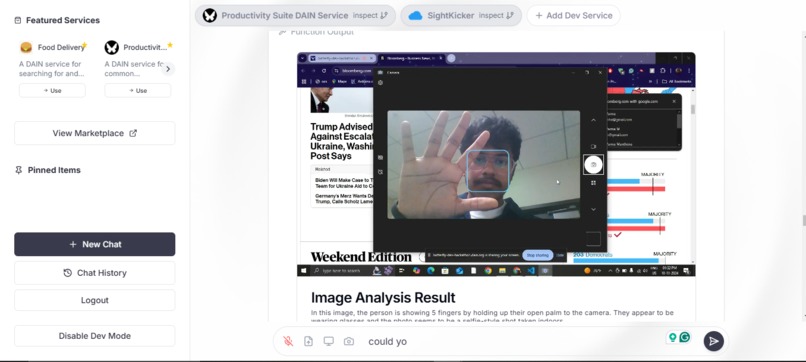Image resolution: width=806 pixels, height=362 pixels.
Task: Send the message with the arrow button
Action: click(x=713, y=341)
